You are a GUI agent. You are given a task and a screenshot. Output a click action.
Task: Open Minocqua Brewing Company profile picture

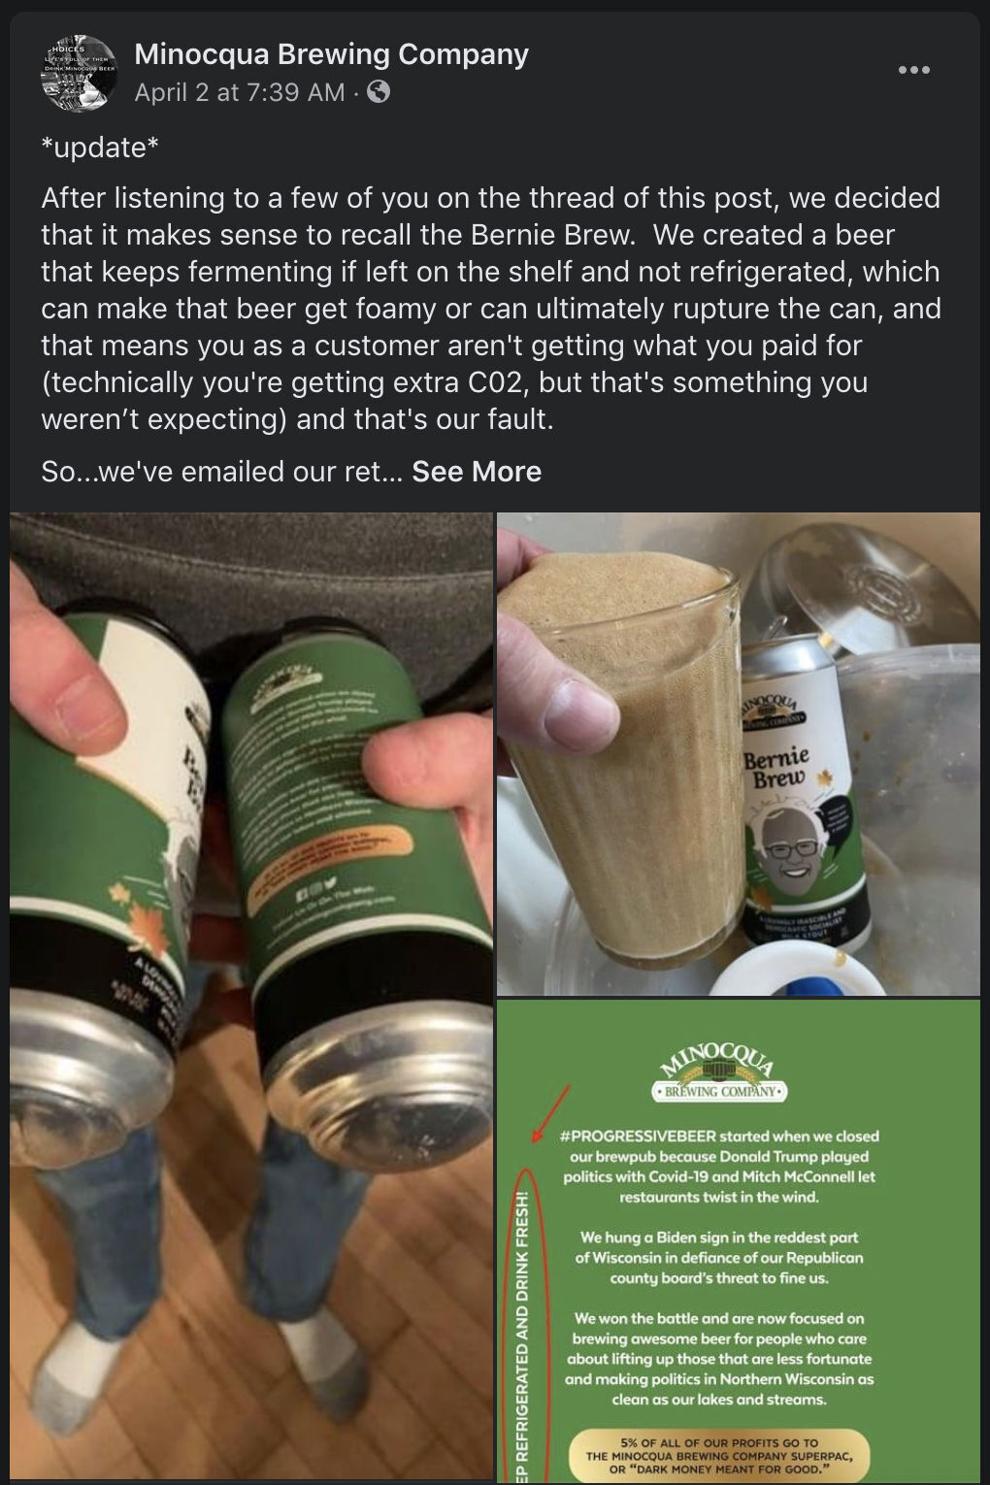79,73
